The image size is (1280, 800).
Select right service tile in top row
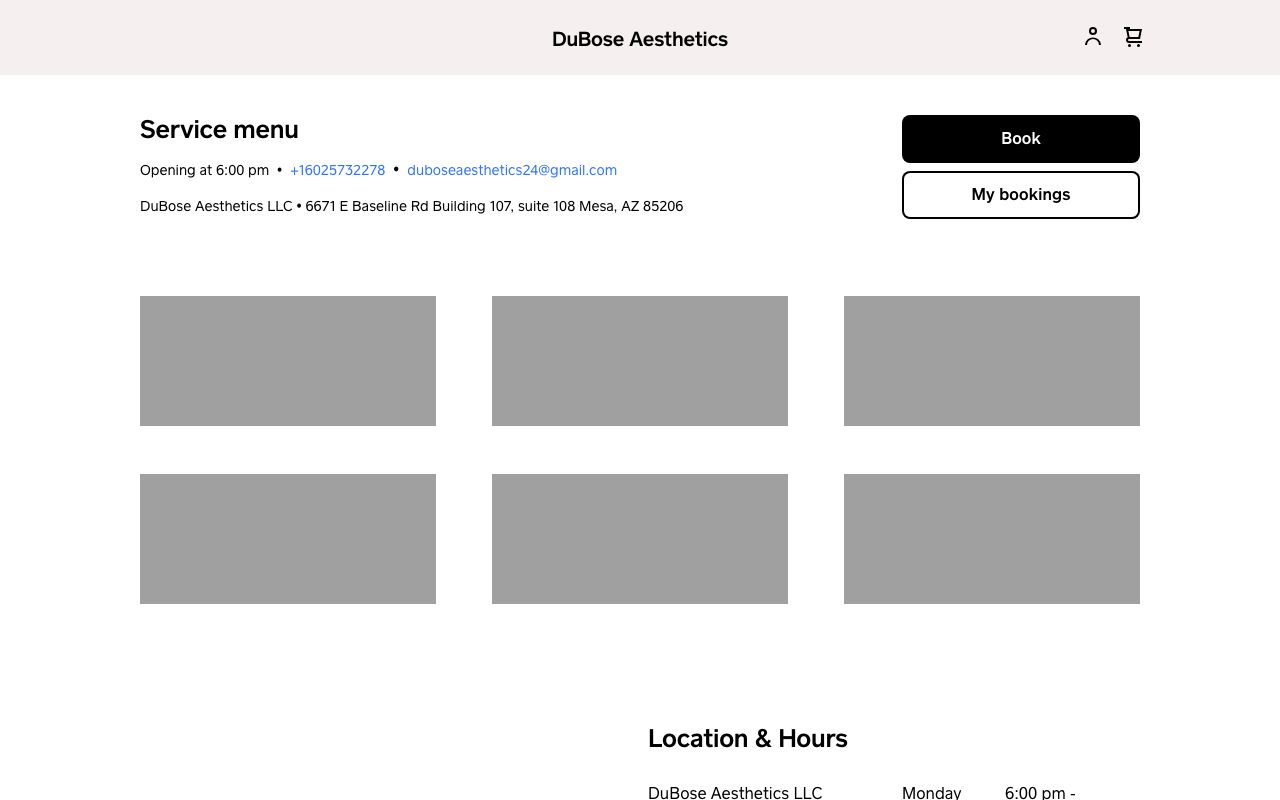[992, 361]
